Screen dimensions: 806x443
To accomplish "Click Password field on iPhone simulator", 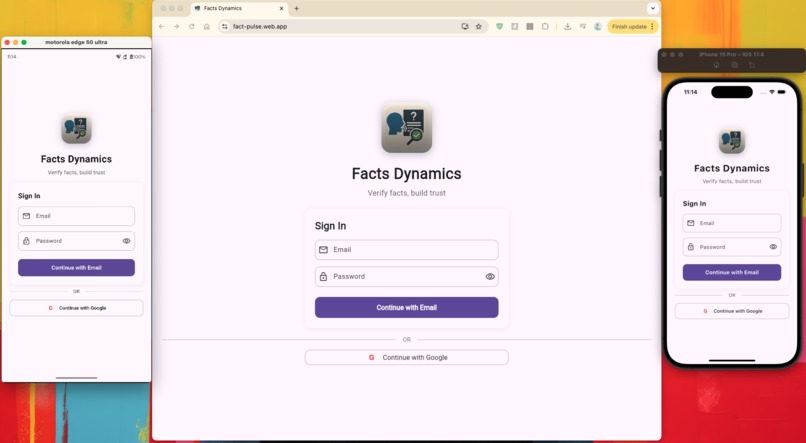I will 732,247.
